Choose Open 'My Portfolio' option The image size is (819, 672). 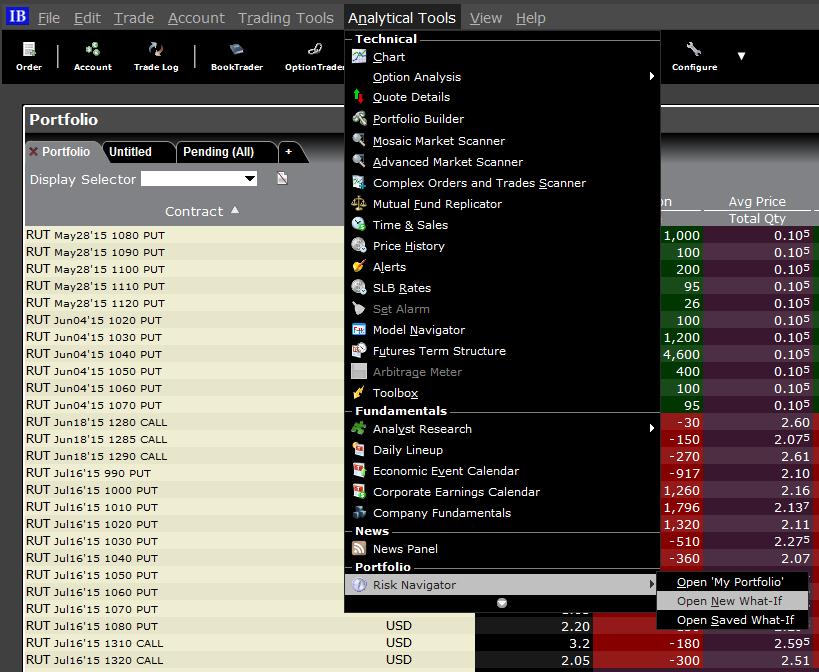pyautogui.click(x=732, y=582)
